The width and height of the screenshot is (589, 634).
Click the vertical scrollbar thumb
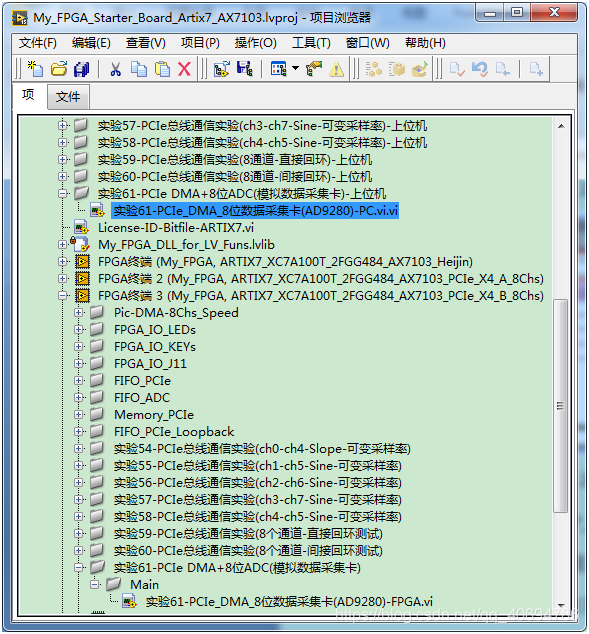(560, 406)
